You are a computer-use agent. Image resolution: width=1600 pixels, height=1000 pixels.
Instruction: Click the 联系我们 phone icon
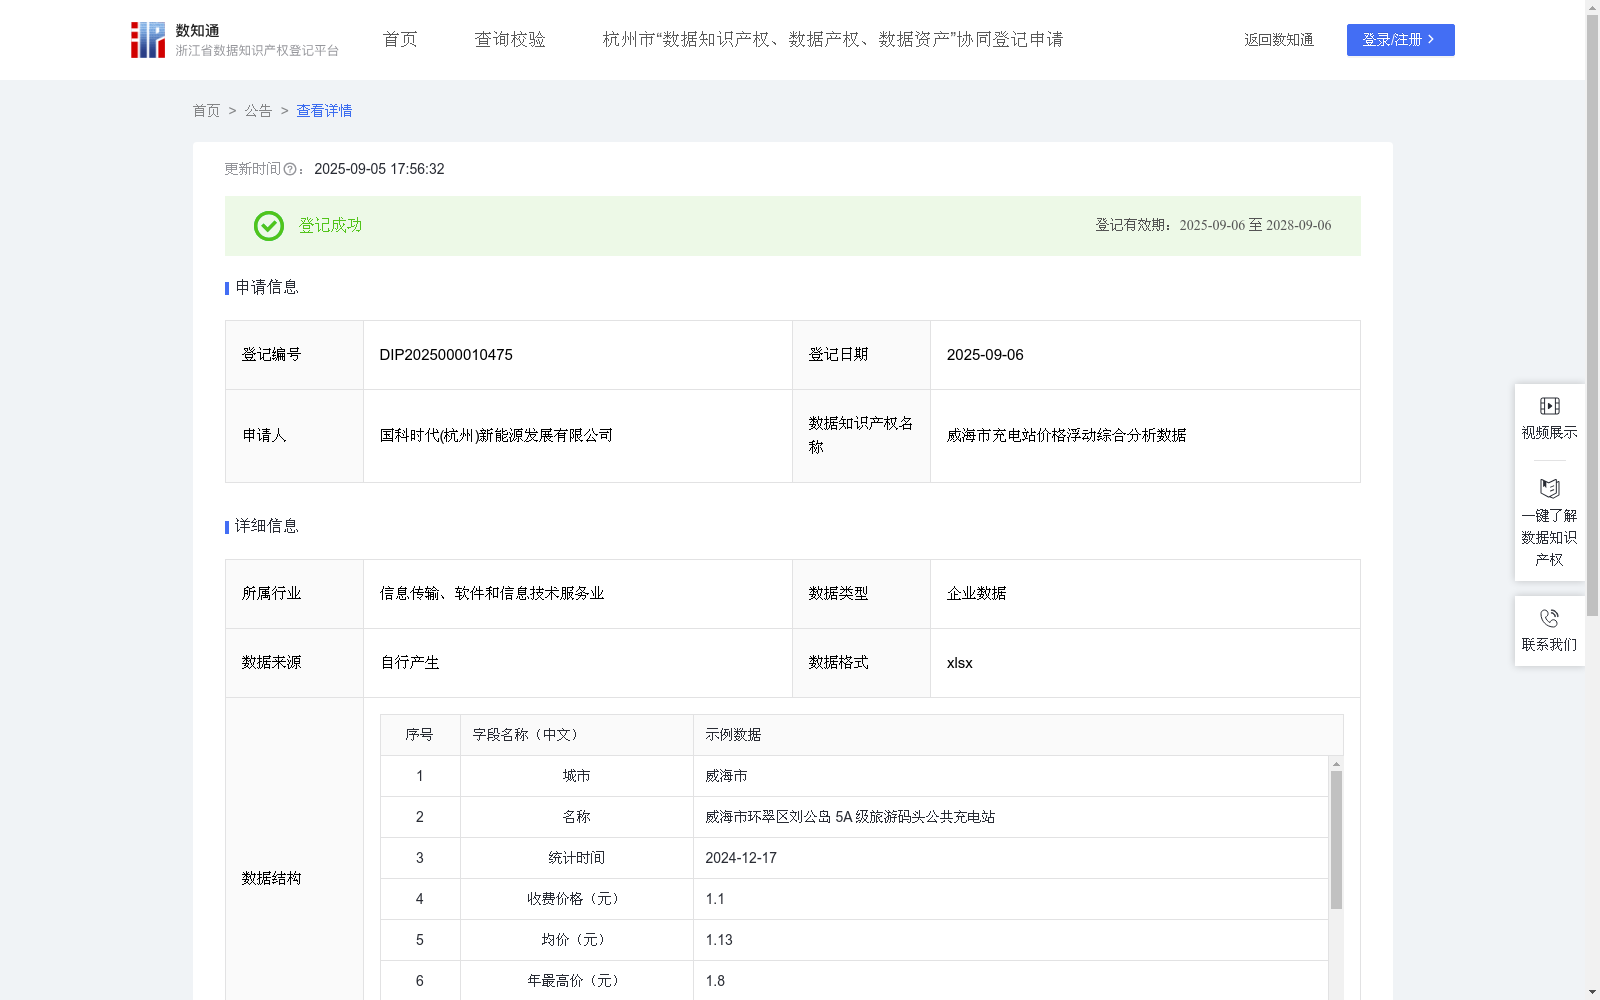coord(1549,617)
